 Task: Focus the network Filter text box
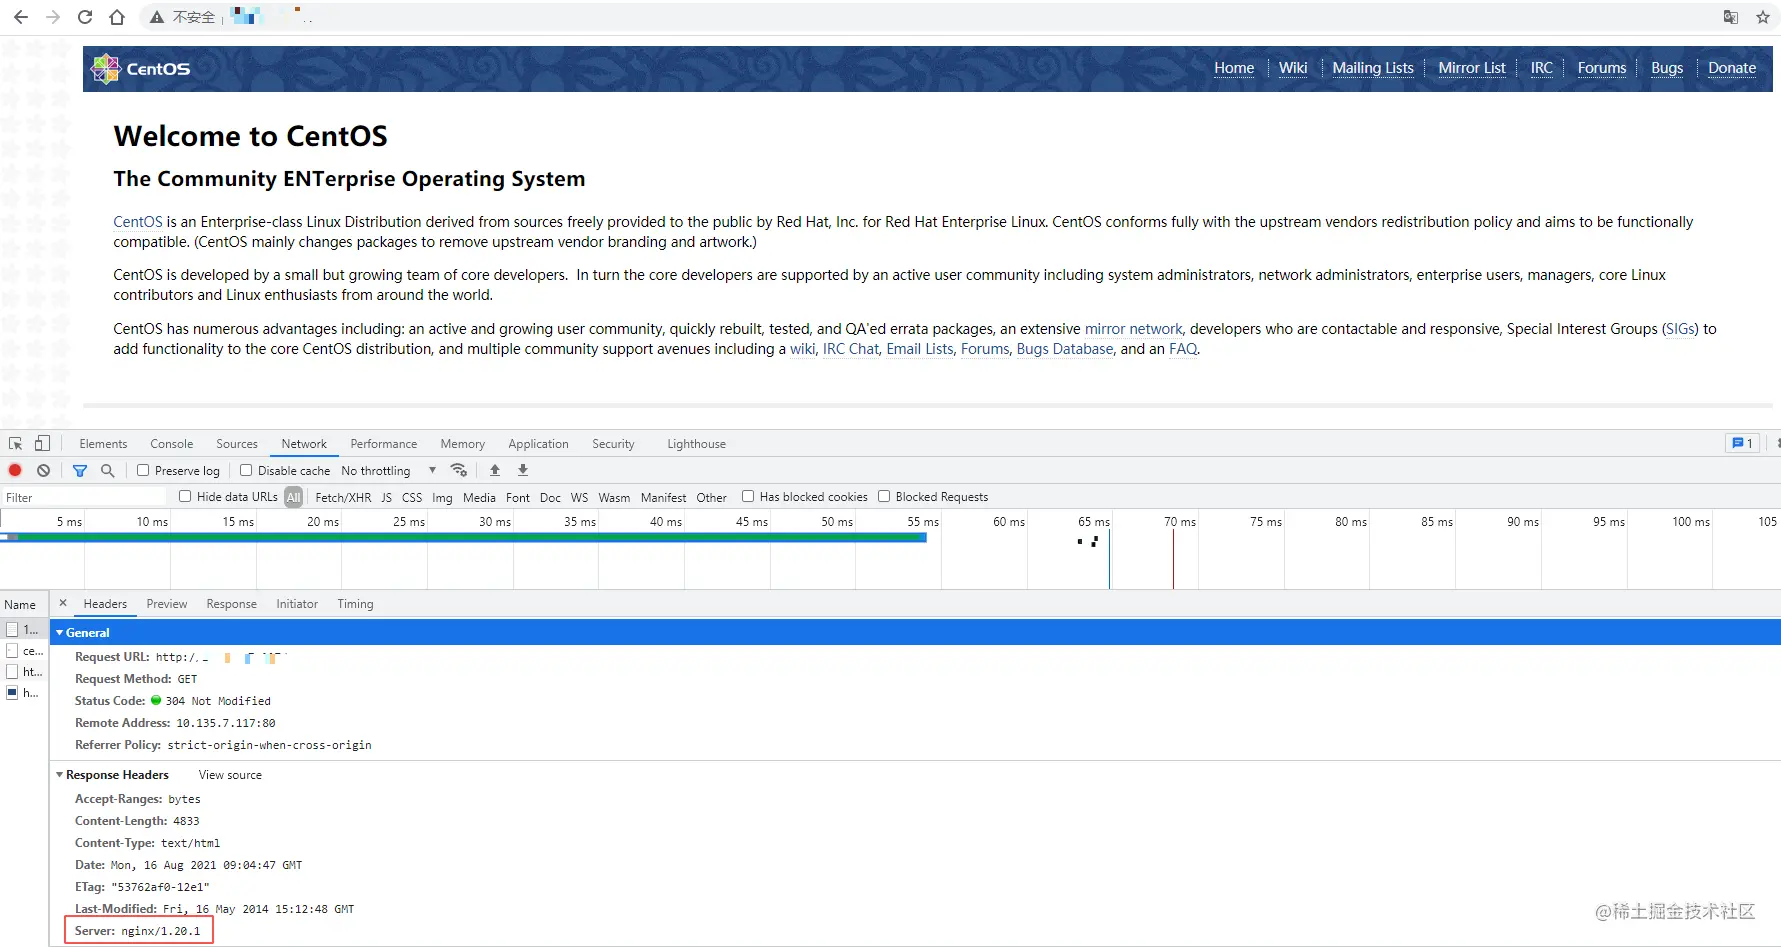click(84, 497)
